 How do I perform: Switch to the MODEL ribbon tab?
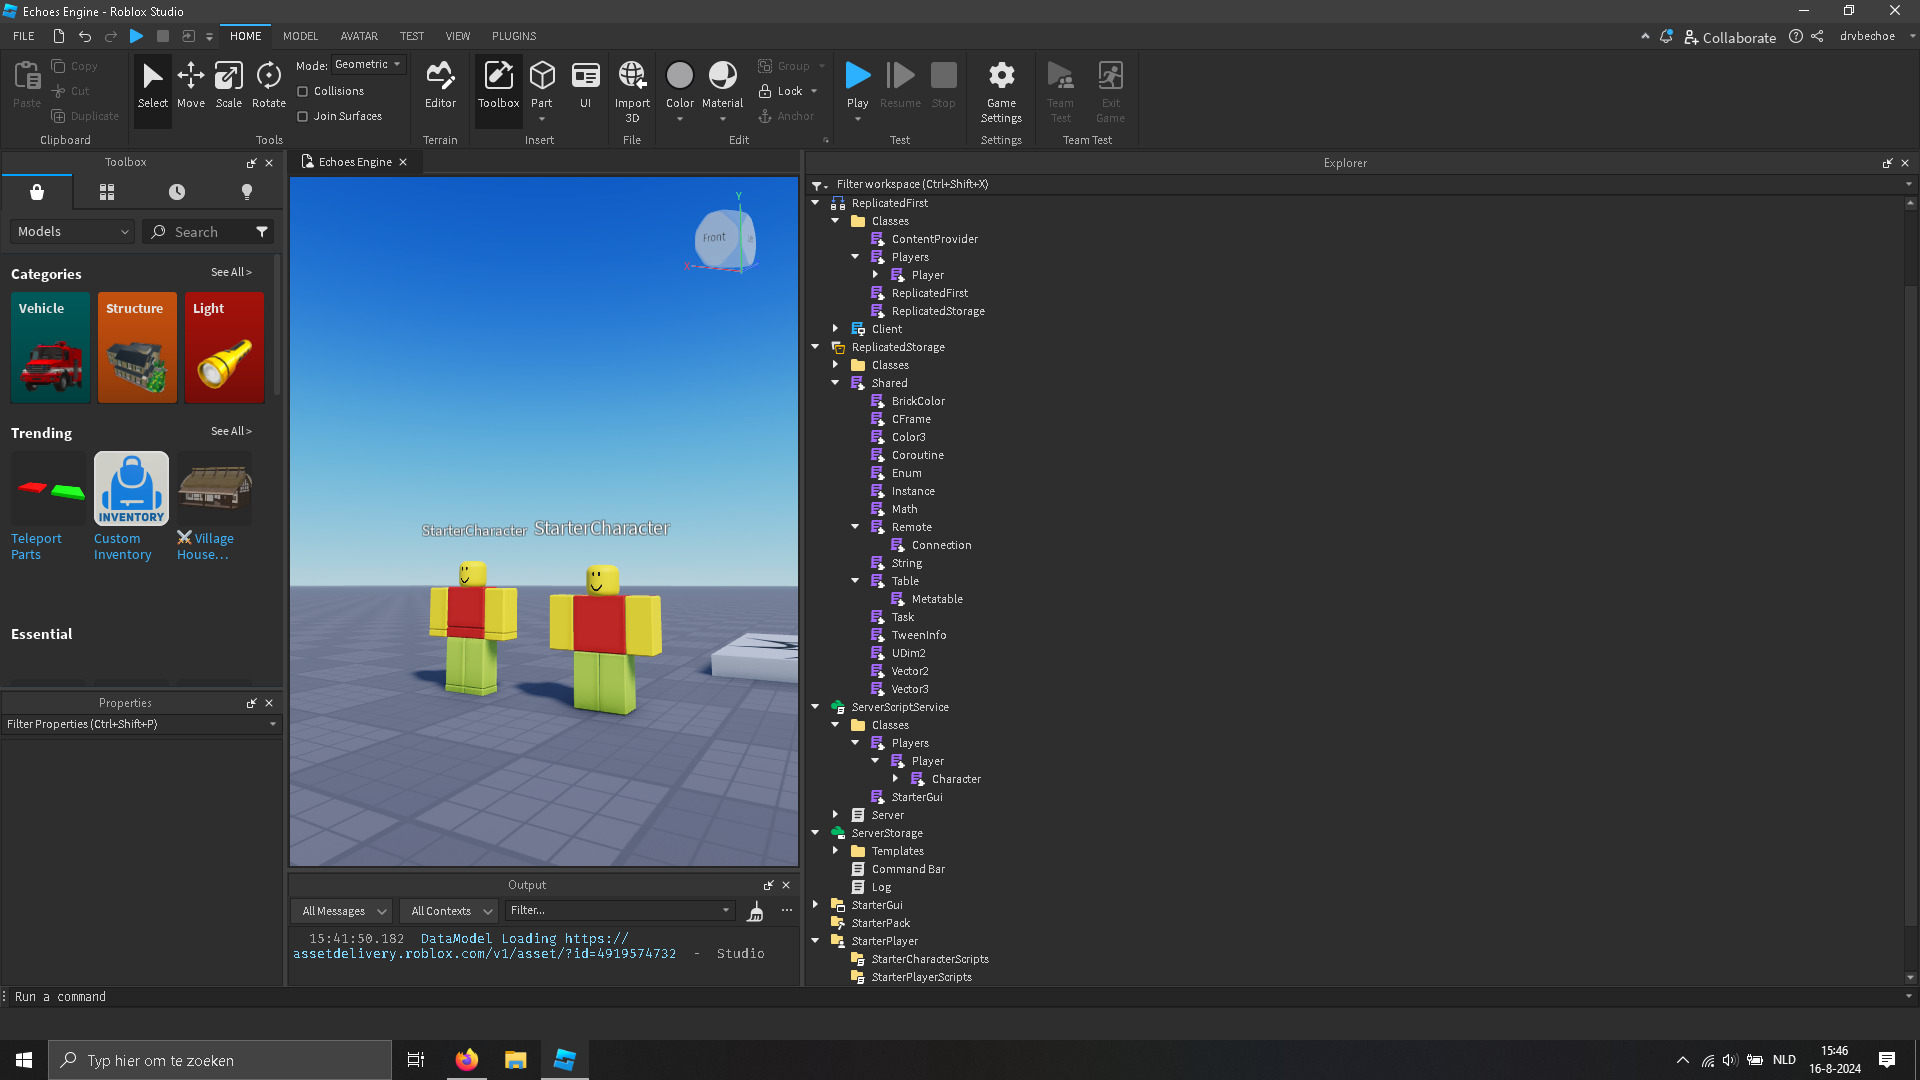tap(299, 36)
